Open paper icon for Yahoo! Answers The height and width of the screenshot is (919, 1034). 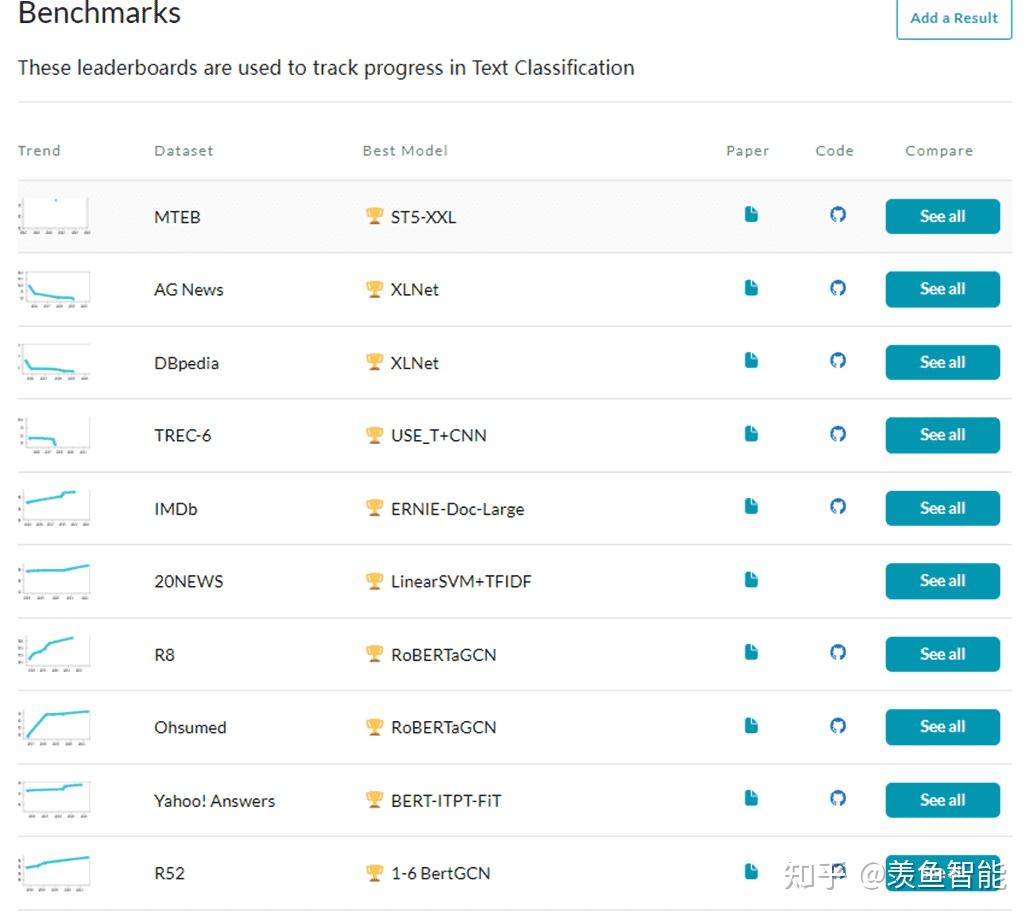coord(751,798)
